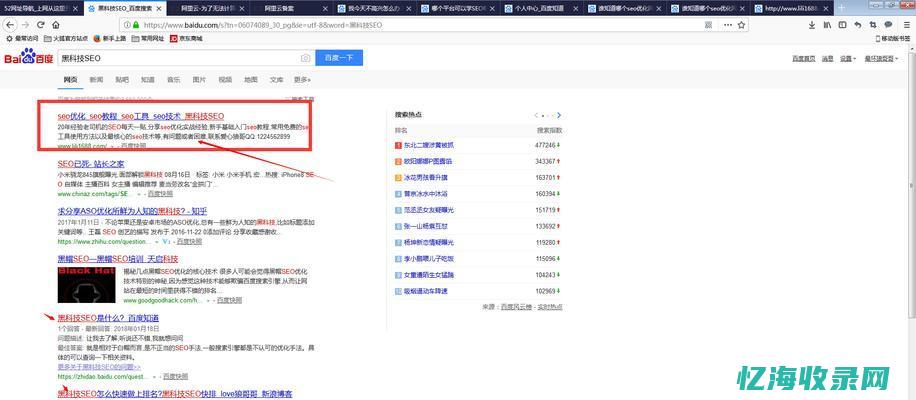Open the dropdown arrow beside zhihu.com result
The height and width of the screenshot is (400, 916).
(157, 241)
